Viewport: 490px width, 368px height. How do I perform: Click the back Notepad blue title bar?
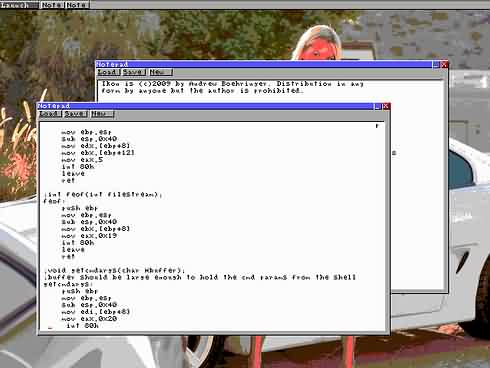click(x=264, y=64)
